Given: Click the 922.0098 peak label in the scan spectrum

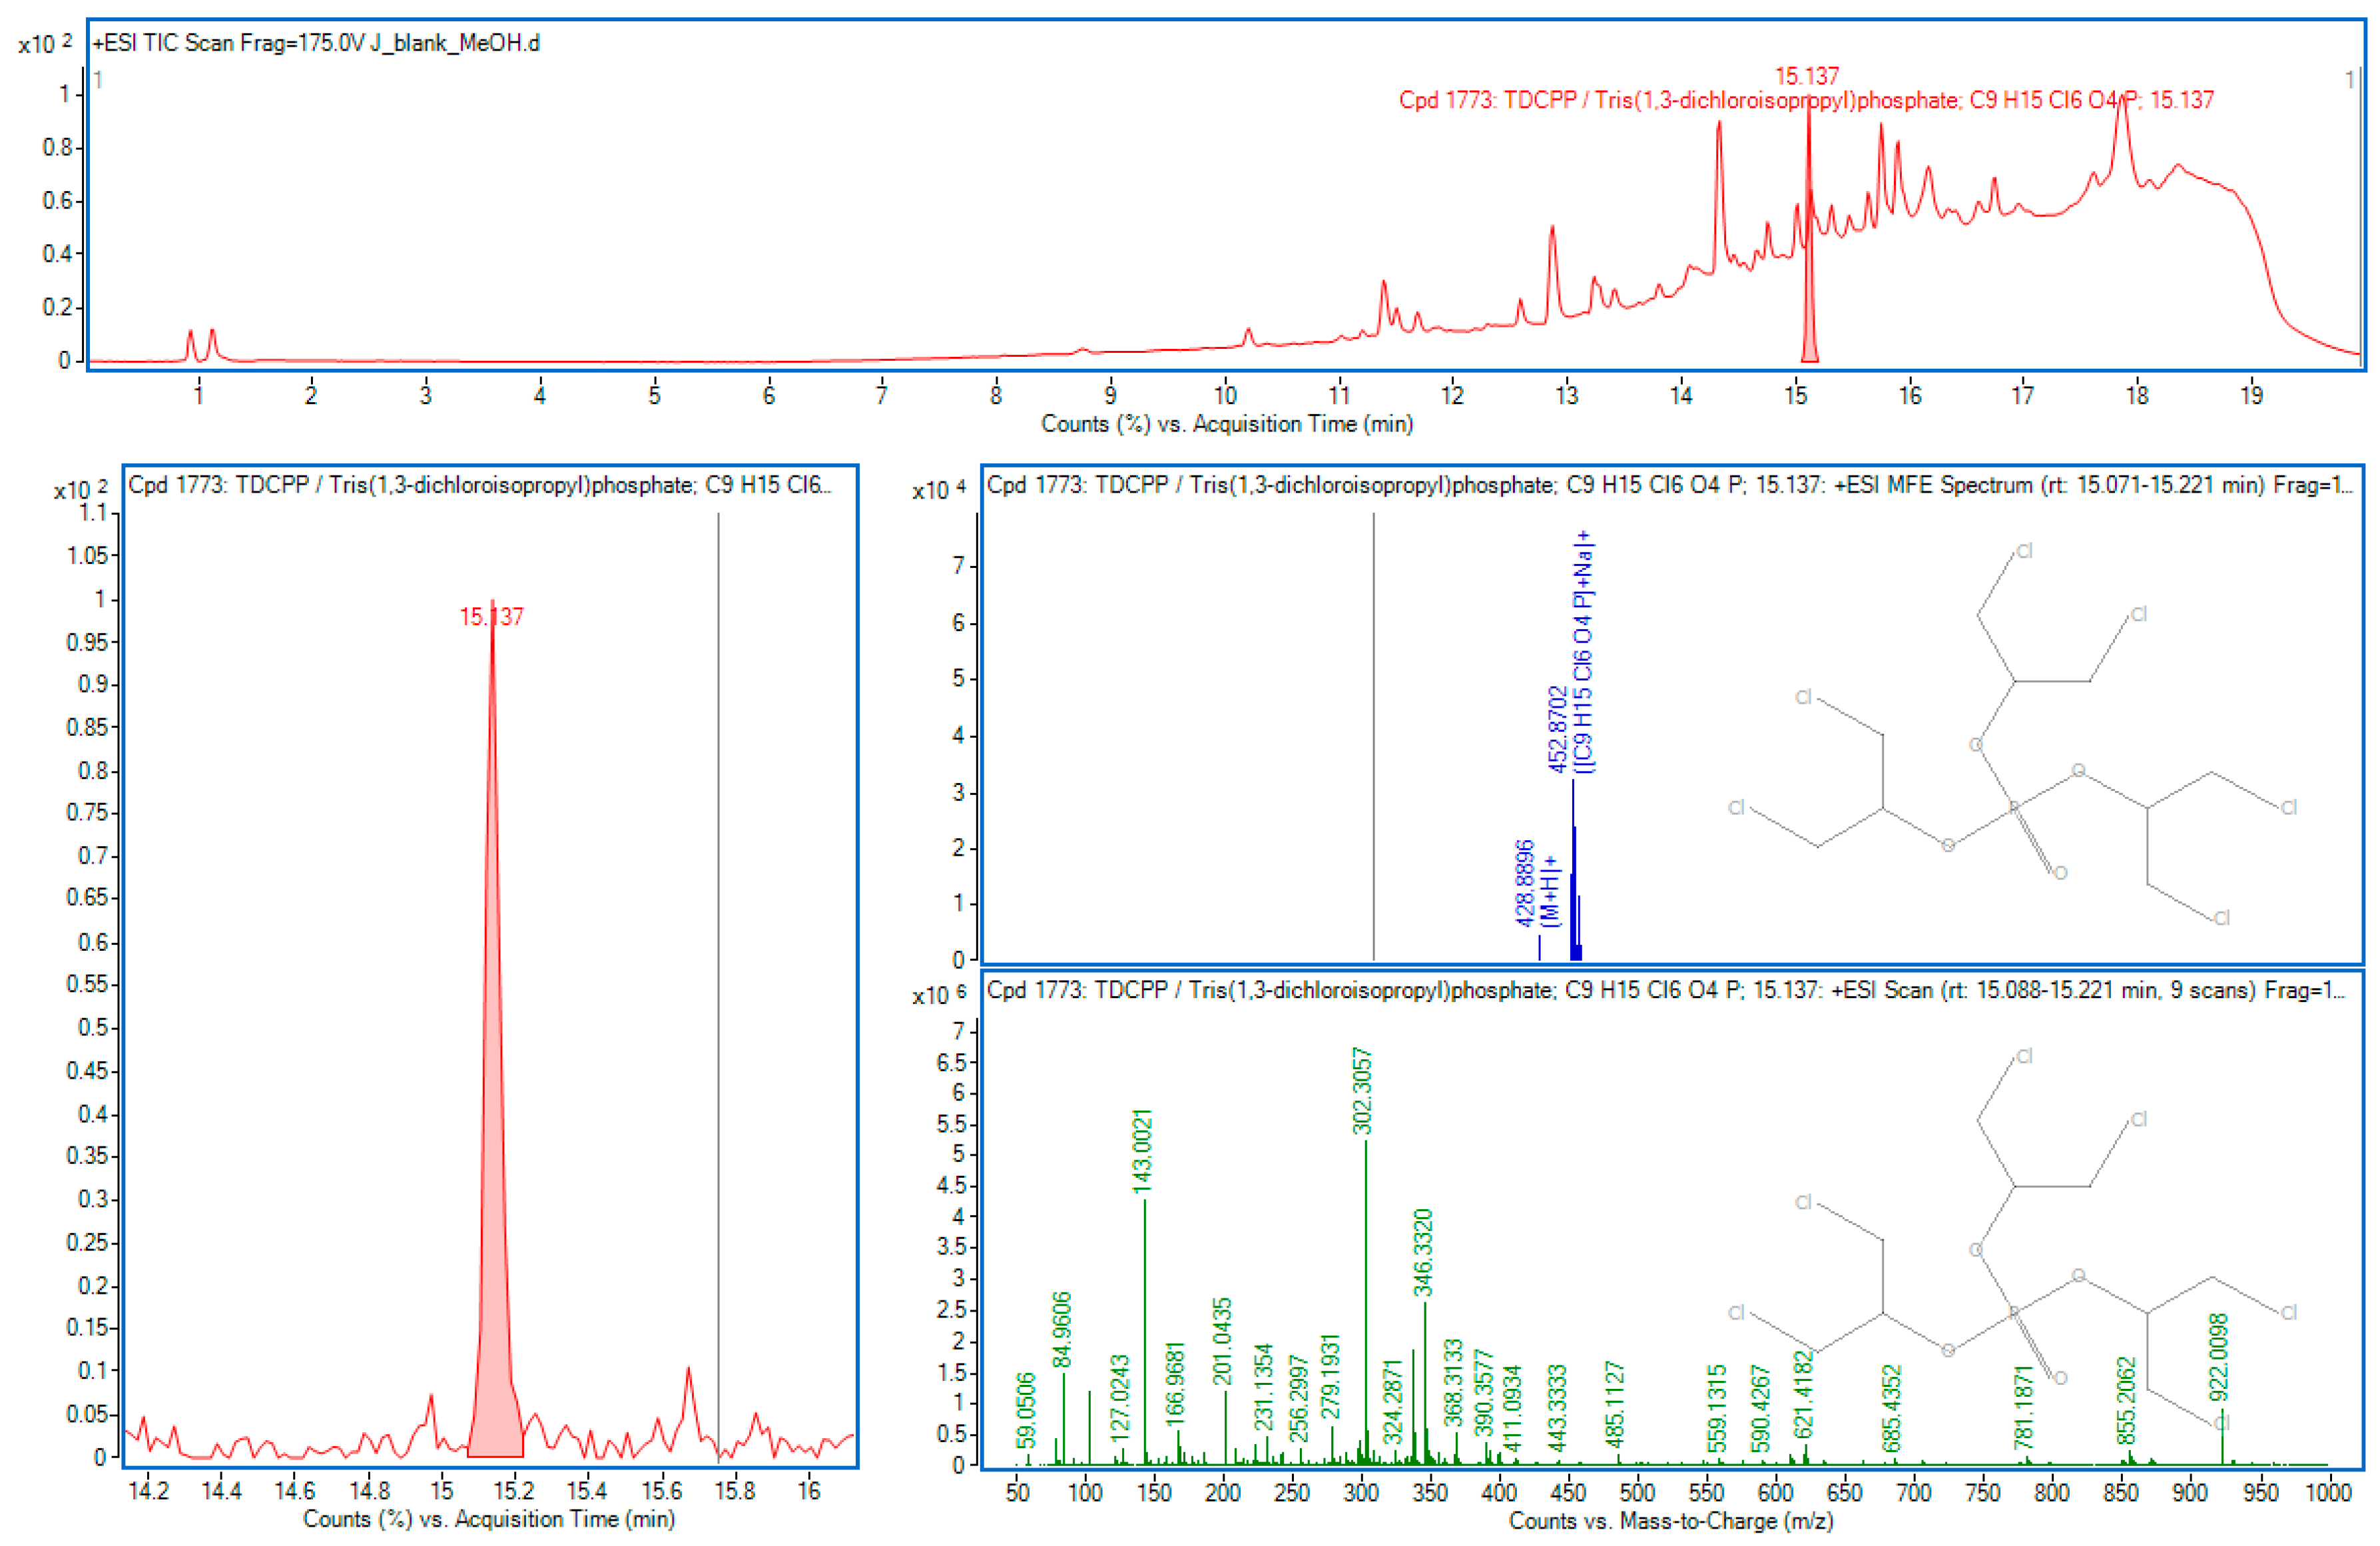Looking at the screenshot, I should (2219, 1357).
